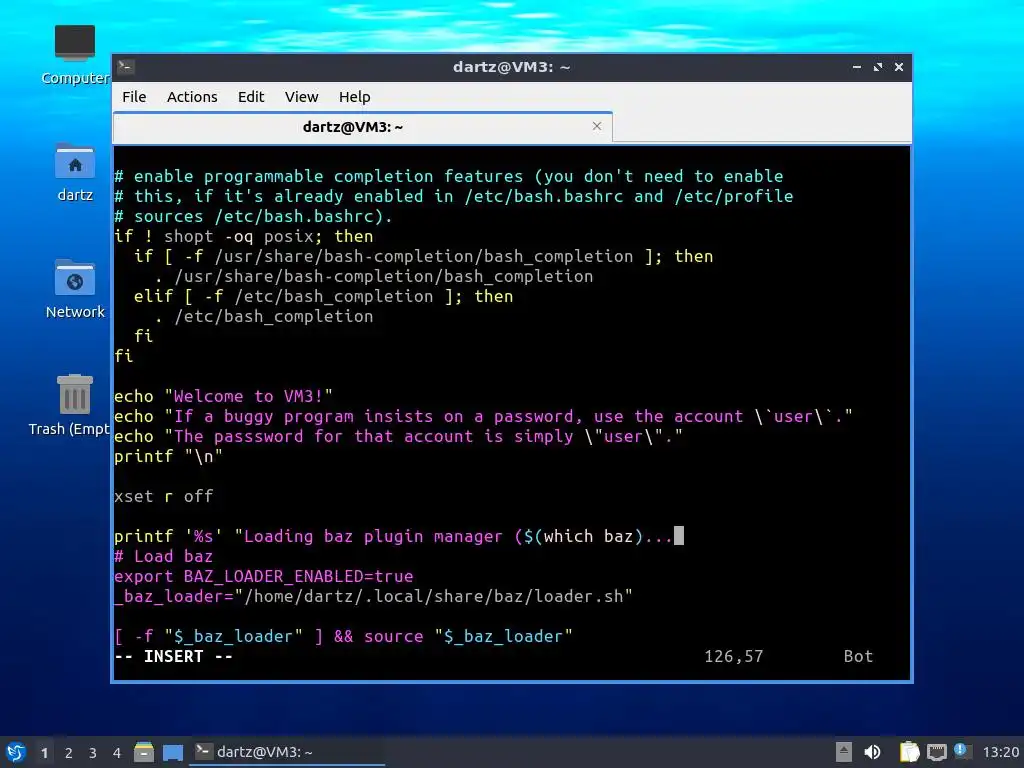Click the cursor position '126,57'
Screen dimensions: 1024x768
(x=733, y=656)
